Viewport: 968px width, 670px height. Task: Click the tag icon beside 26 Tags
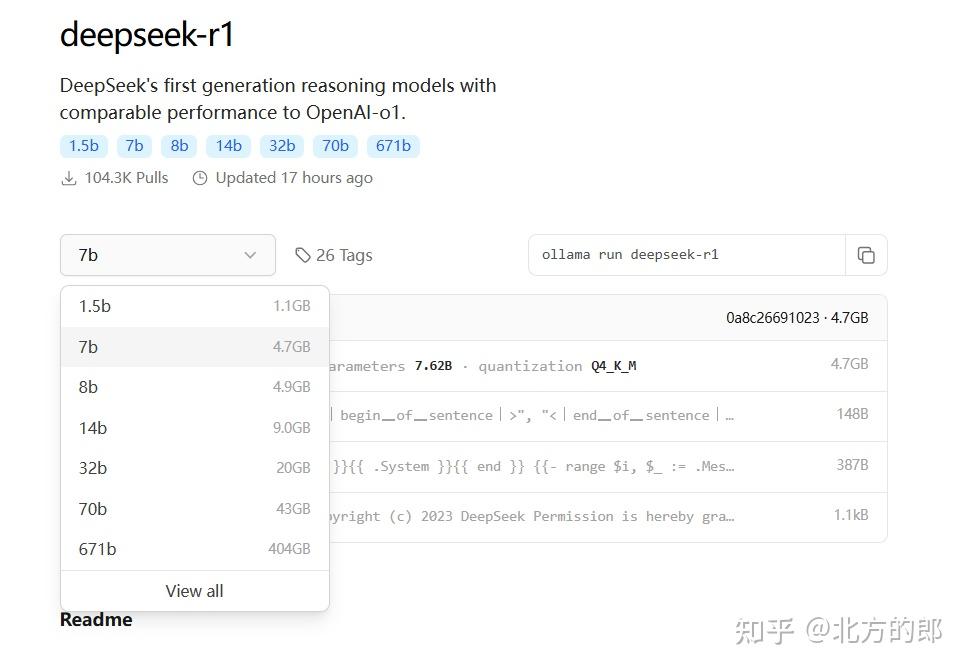click(x=302, y=255)
